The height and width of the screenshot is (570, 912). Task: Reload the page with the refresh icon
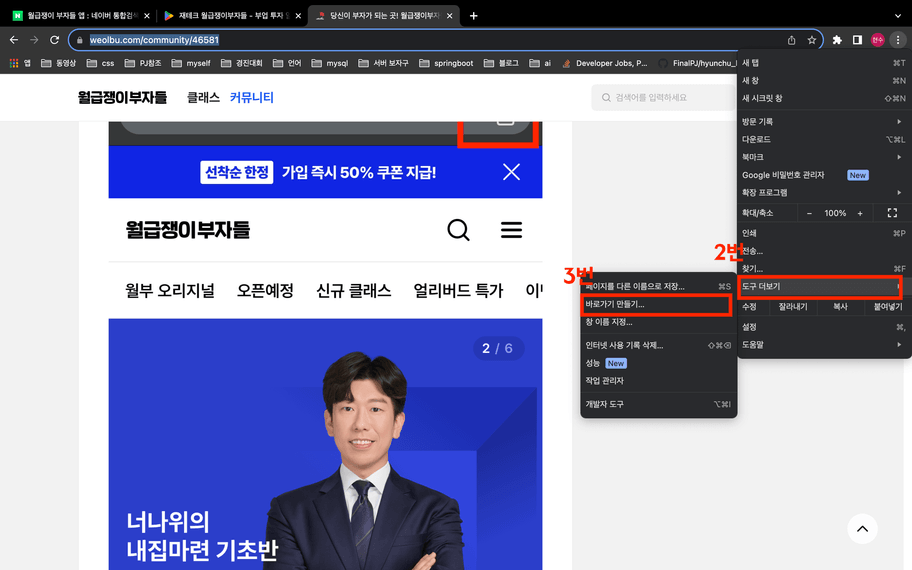click(54, 40)
